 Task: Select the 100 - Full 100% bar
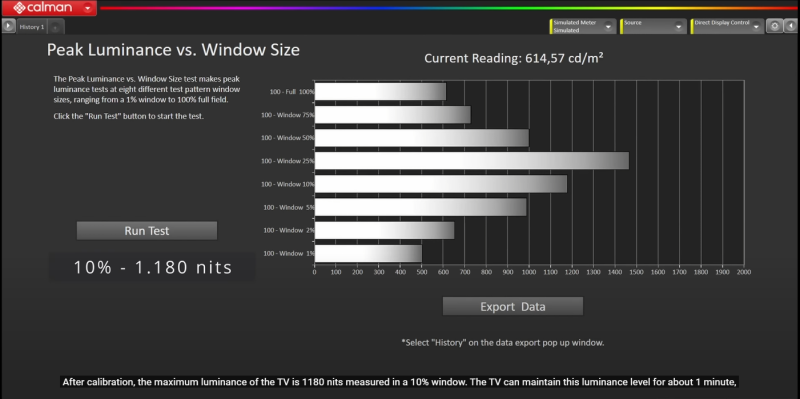[x=380, y=92]
